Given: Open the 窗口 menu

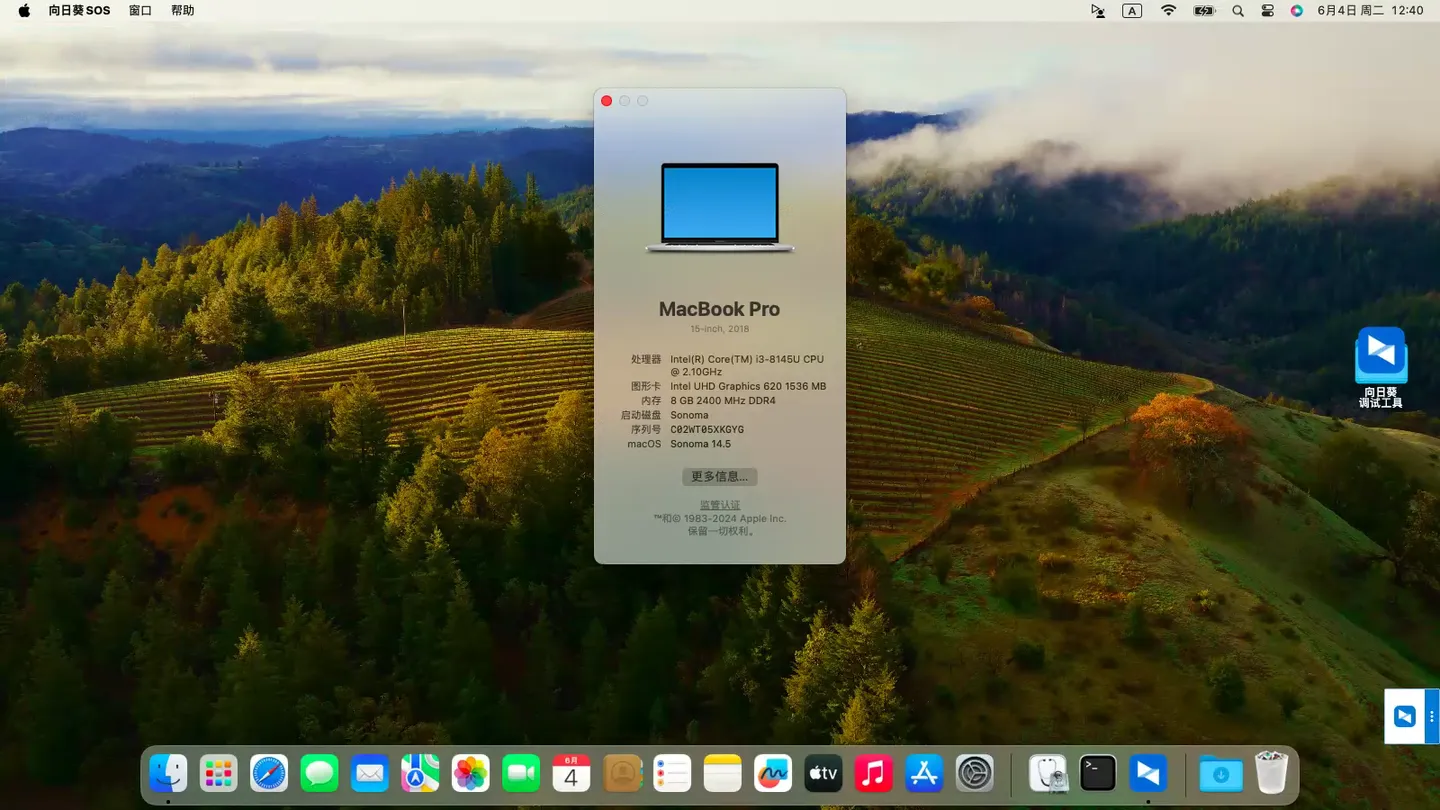Looking at the screenshot, I should point(141,11).
